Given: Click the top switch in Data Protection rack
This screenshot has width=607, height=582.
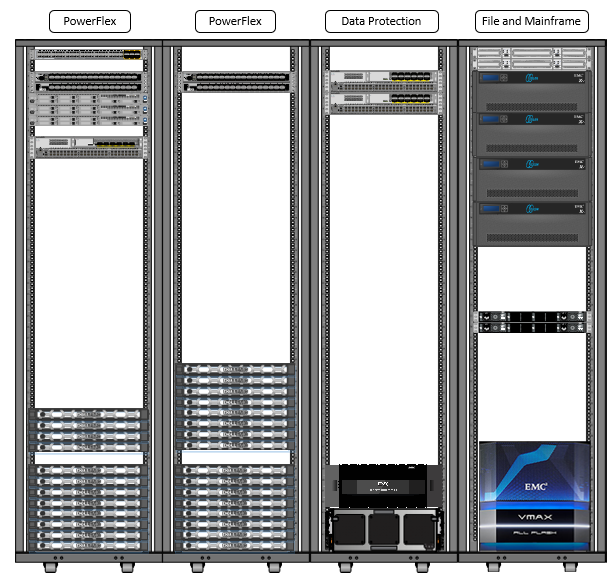Looking at the screenshot, I should [384, 80].
